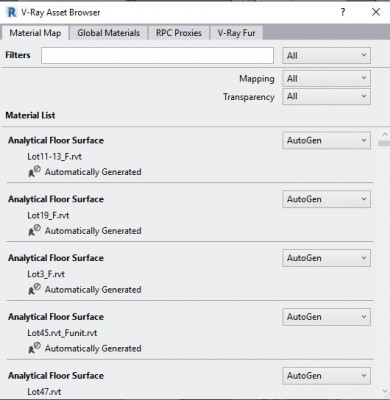Open AutoGen dropdown for Lot11-13_F.rvt
This screenshot has width=390, height=400.
326,140
